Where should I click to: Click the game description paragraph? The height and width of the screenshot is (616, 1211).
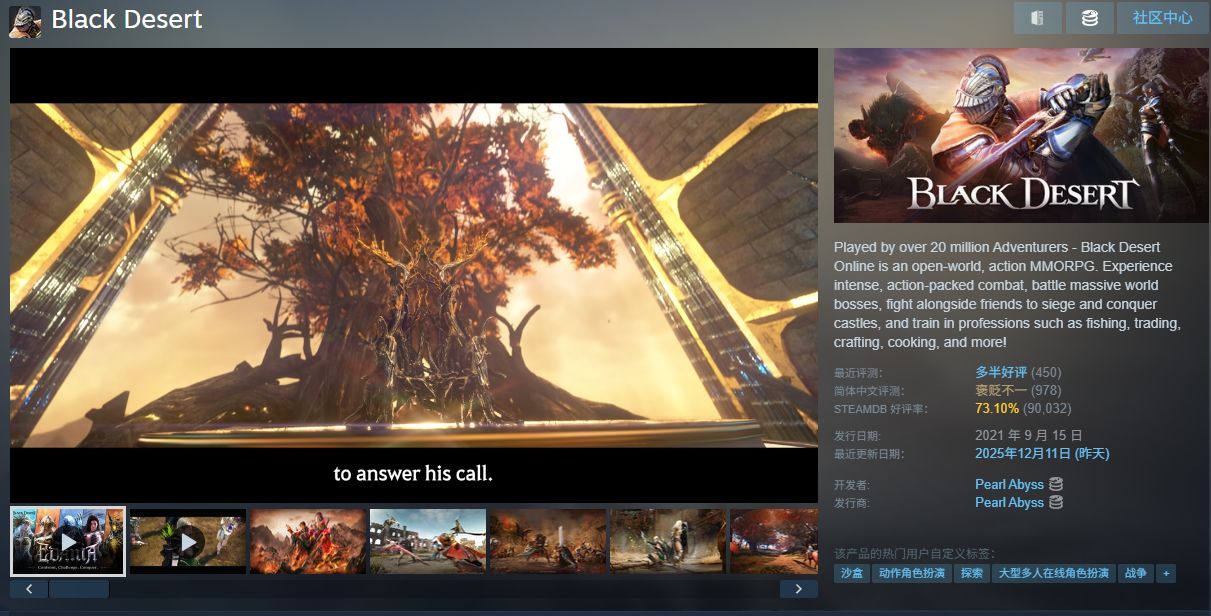(x=1008, y=294)
